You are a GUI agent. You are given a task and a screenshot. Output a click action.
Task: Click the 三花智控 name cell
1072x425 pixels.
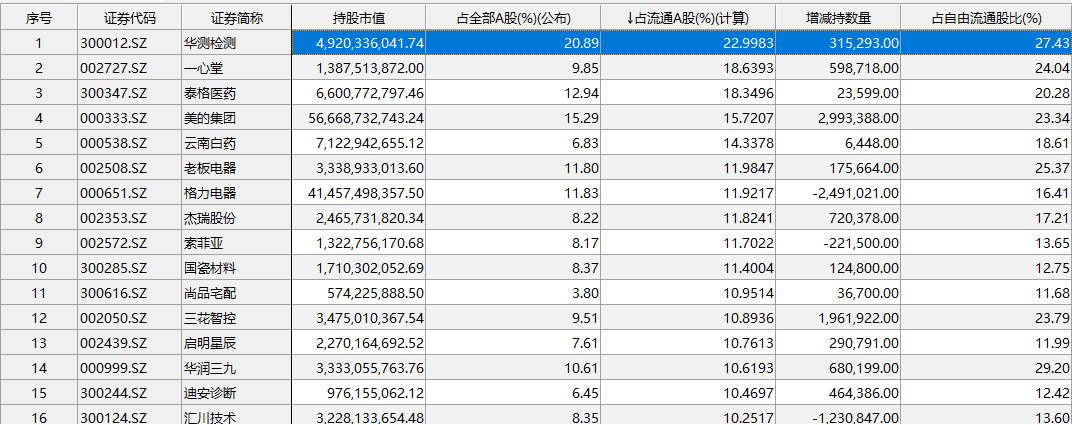(237, 318)
